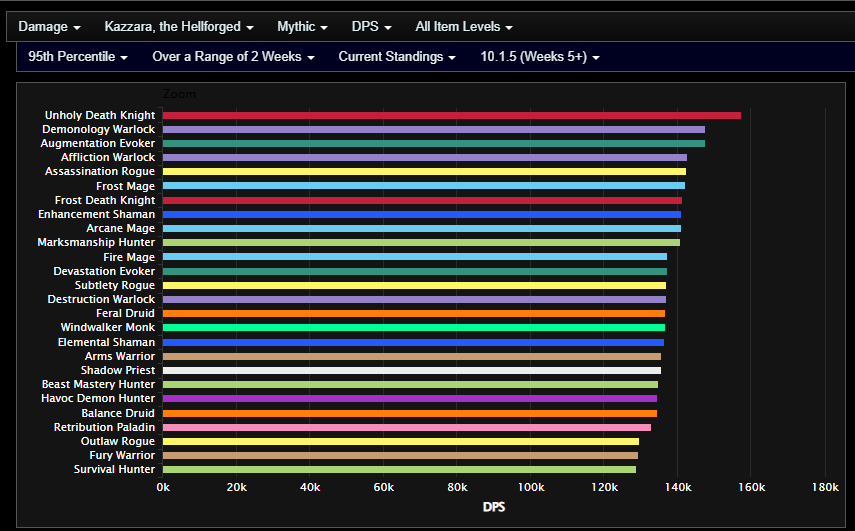Viewport: 855px width, 531px height.
Task: Click the 'Devastation Evoker' label
Action: [x=104, y=271]
